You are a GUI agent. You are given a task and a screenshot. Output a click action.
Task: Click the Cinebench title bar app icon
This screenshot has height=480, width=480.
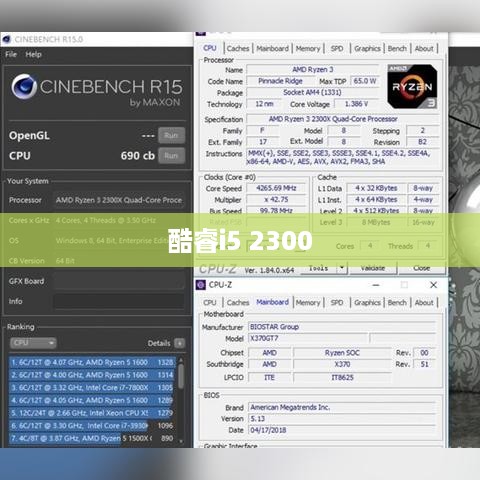coord(7,39)
